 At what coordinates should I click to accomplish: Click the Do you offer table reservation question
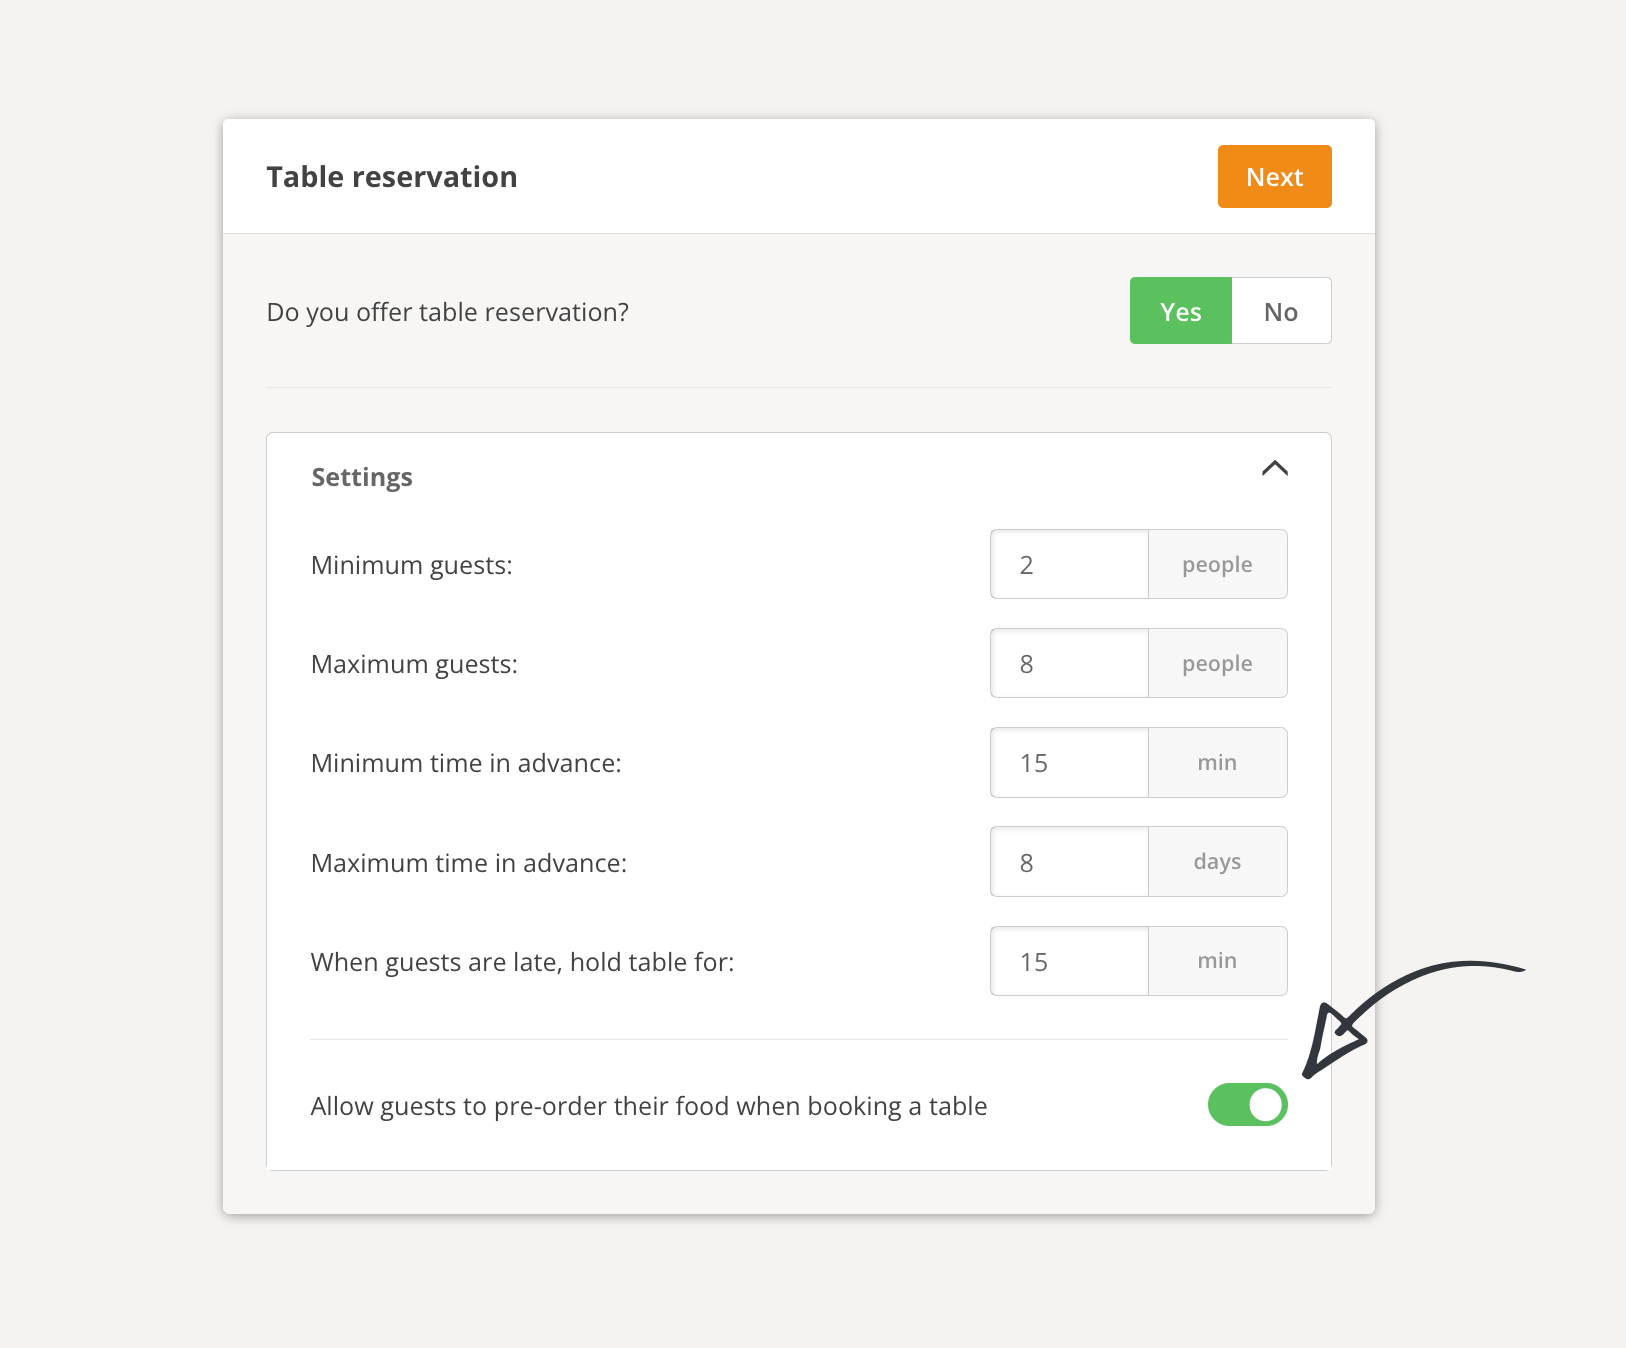(448, 312)
